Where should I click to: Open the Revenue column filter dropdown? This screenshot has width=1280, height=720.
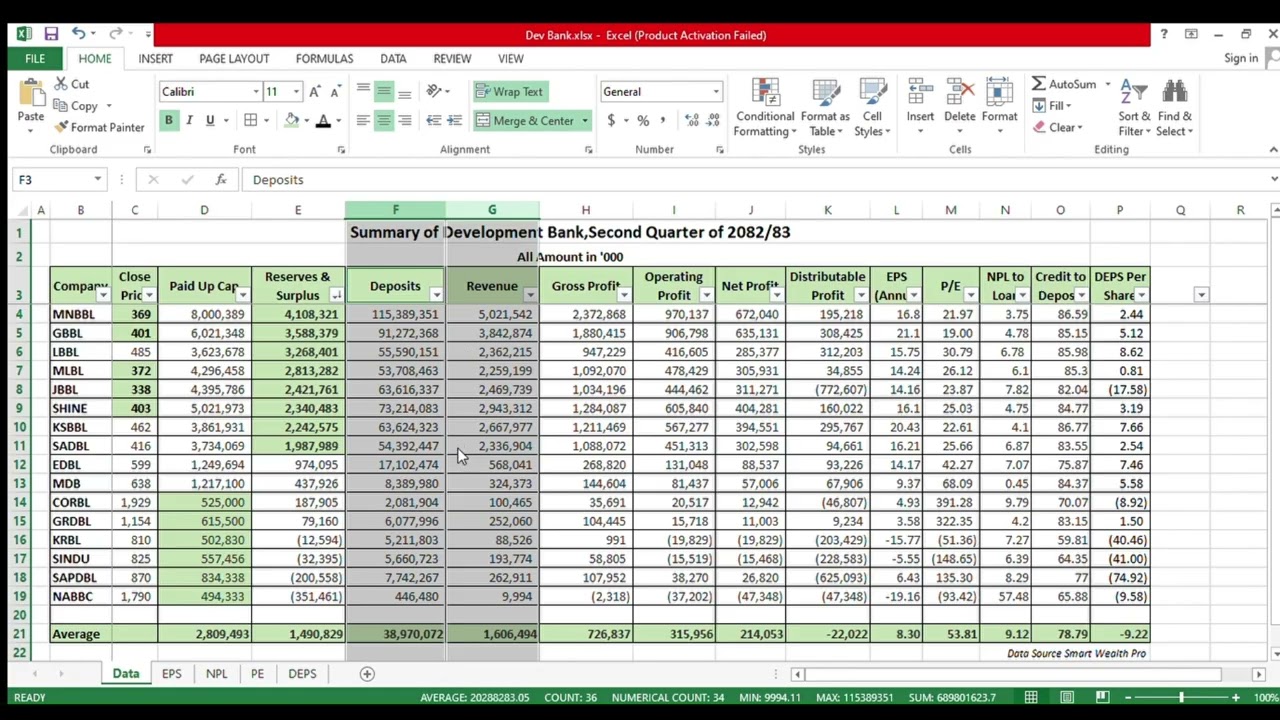click(x=530, y=295)
